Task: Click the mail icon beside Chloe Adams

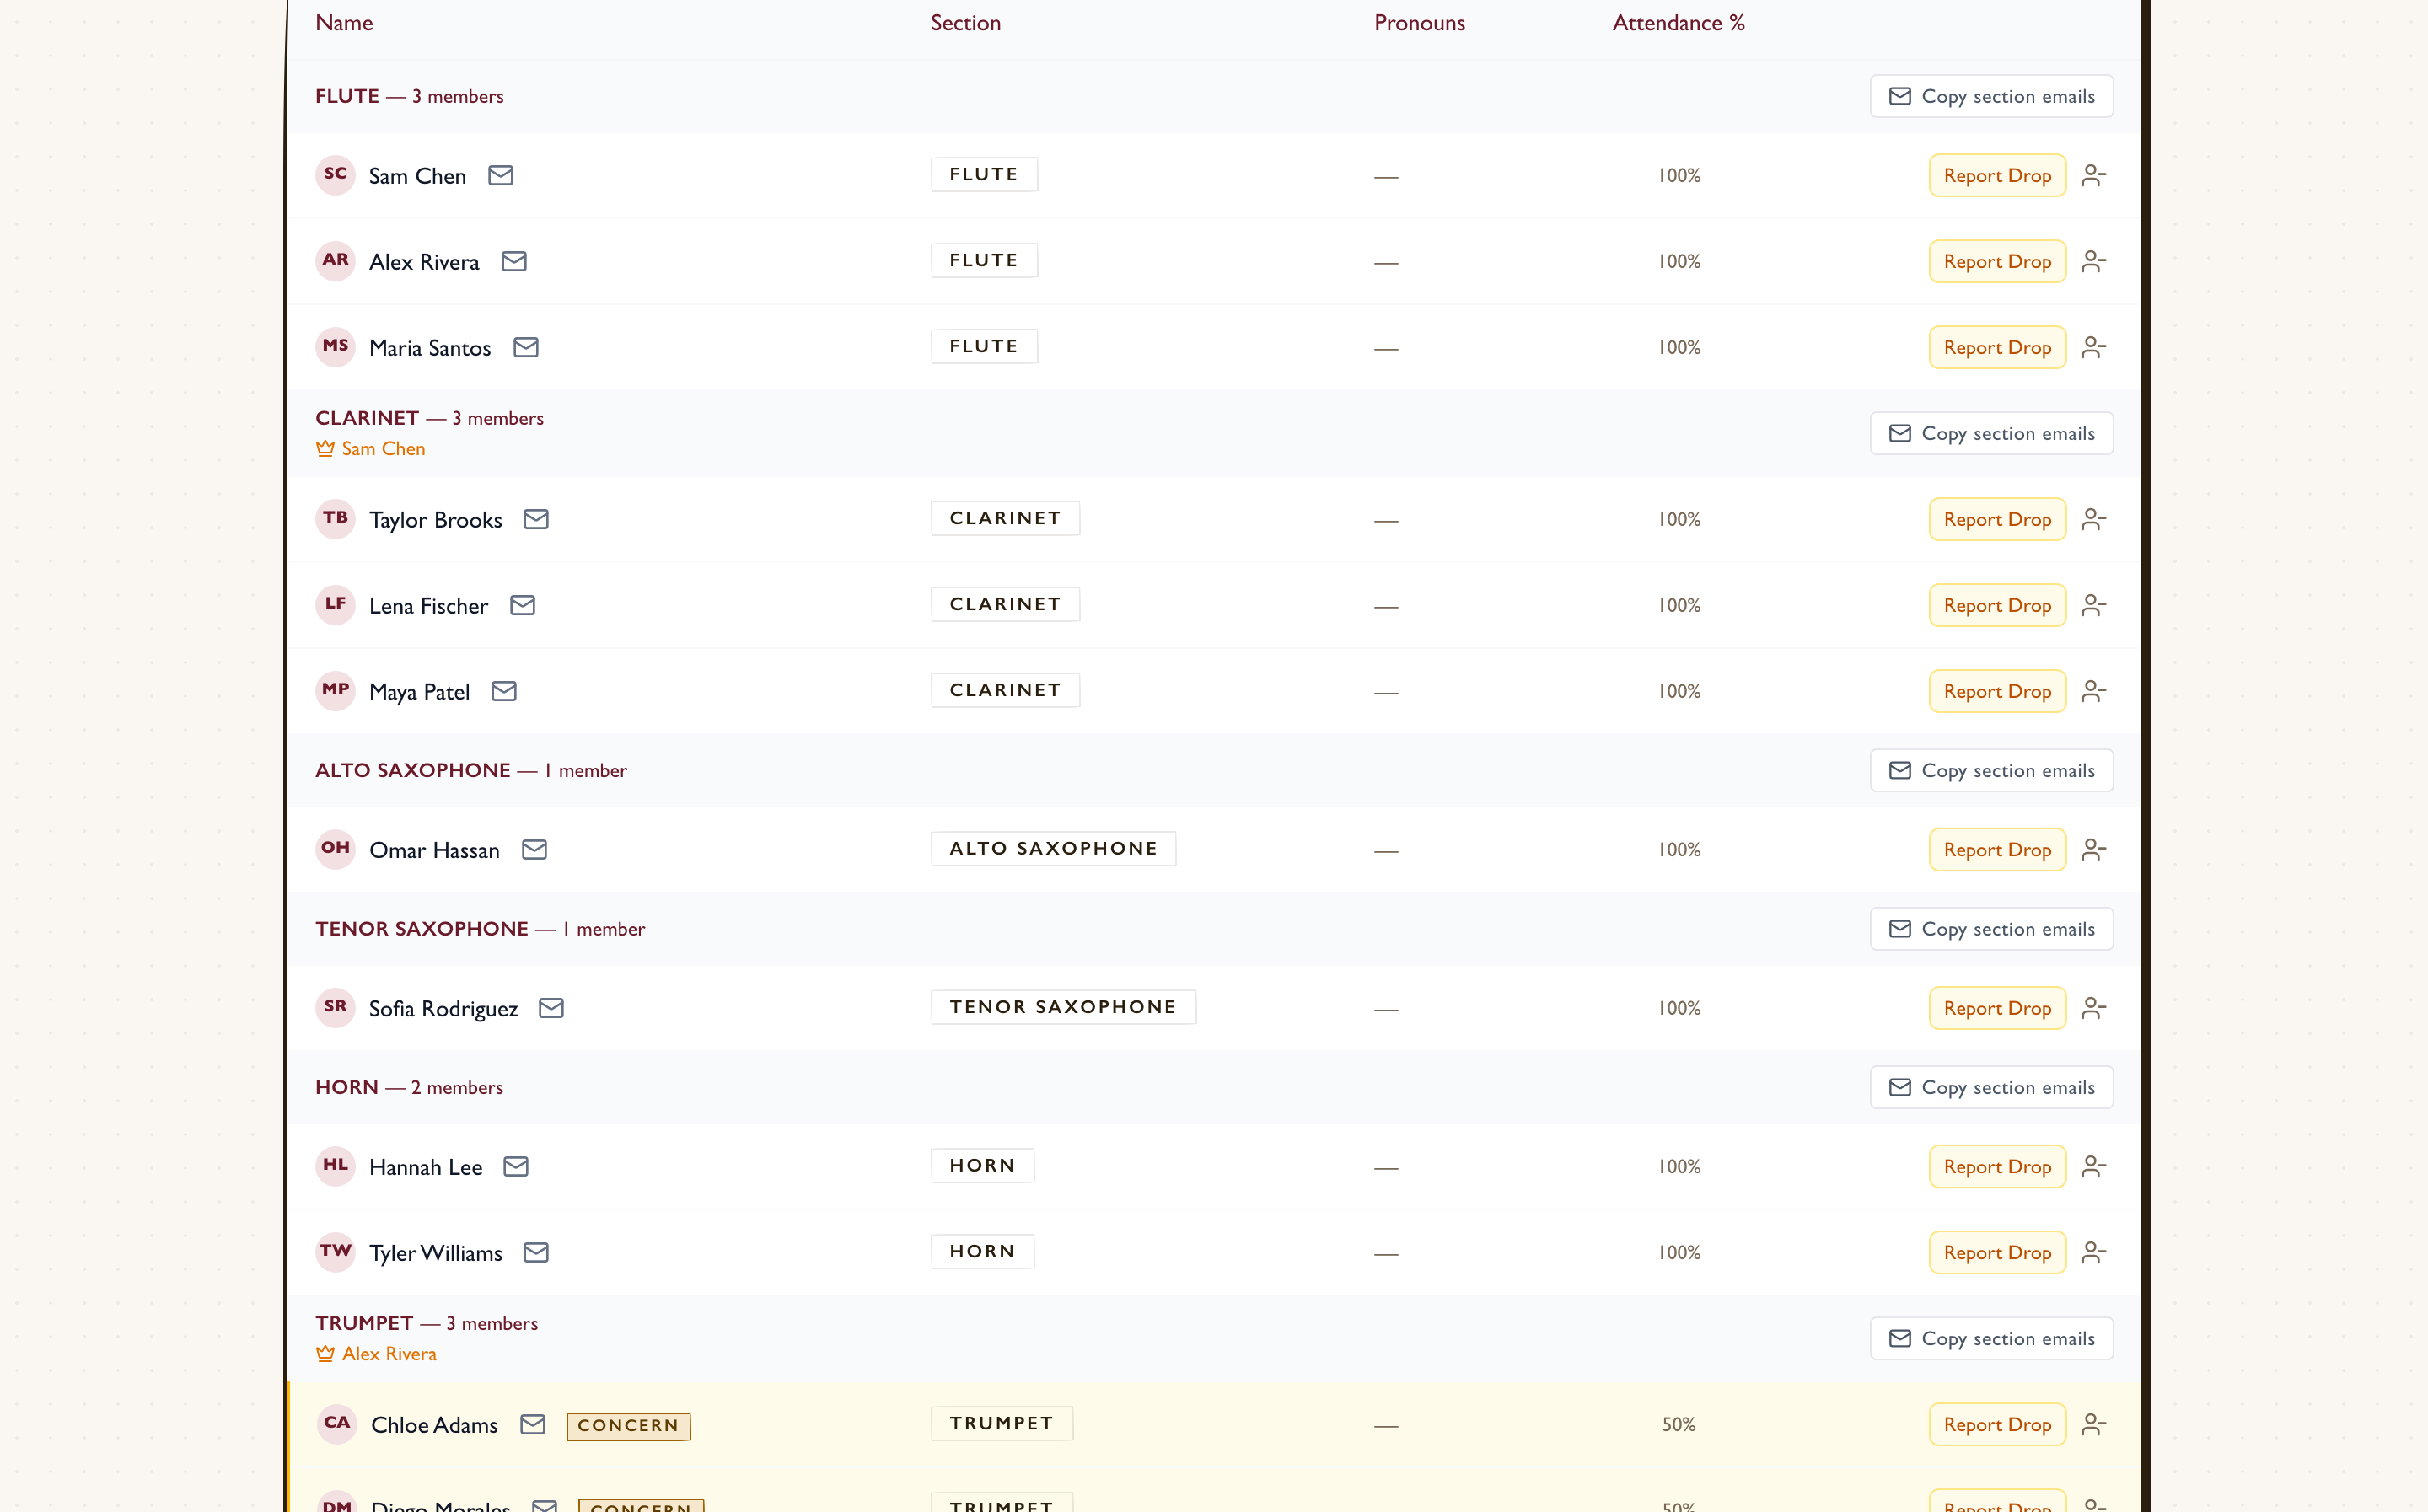Action: (x=533, y=1425)
